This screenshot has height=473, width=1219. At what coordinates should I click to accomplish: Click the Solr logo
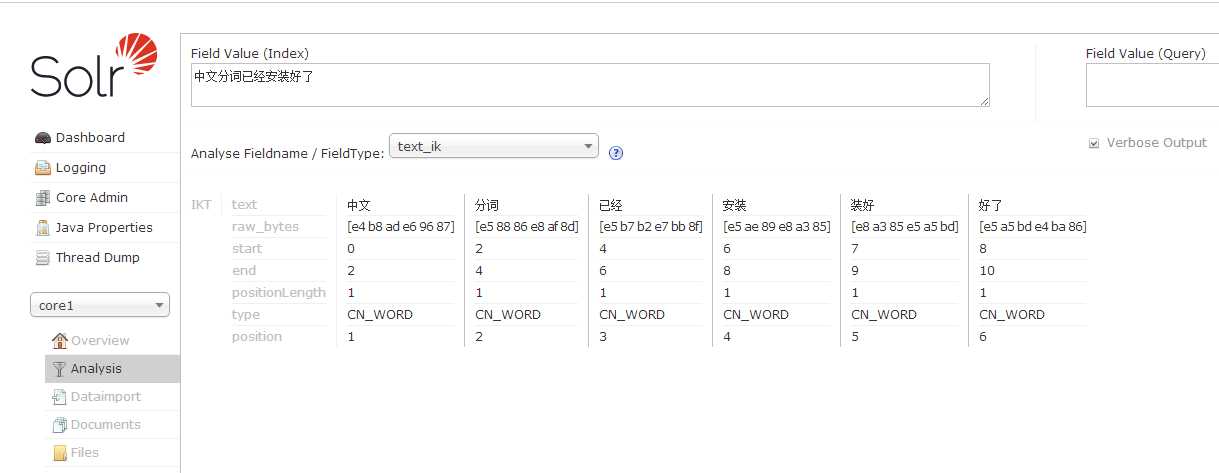(94, 66)
